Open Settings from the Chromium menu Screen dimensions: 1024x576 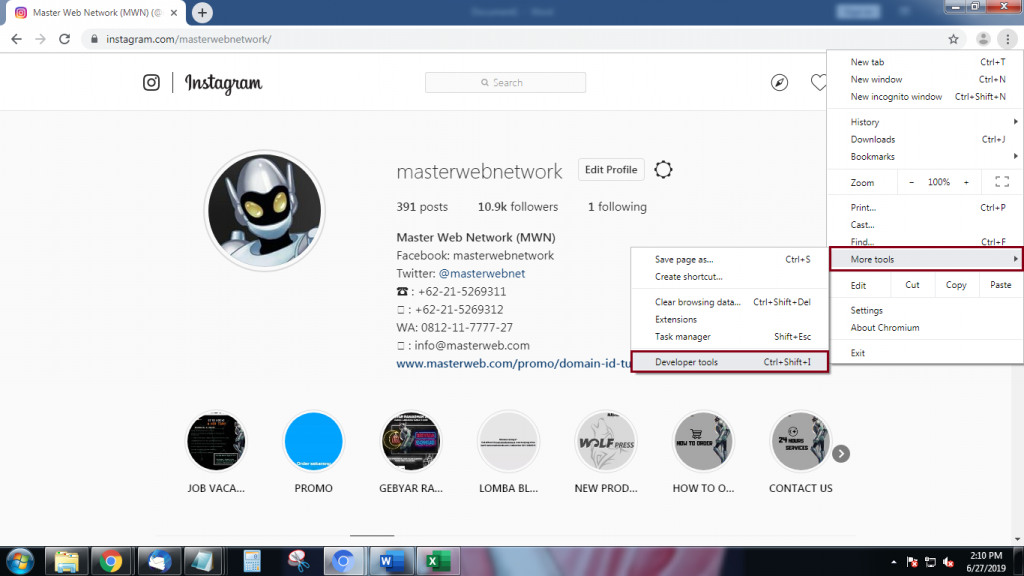[x=925, y=310]
